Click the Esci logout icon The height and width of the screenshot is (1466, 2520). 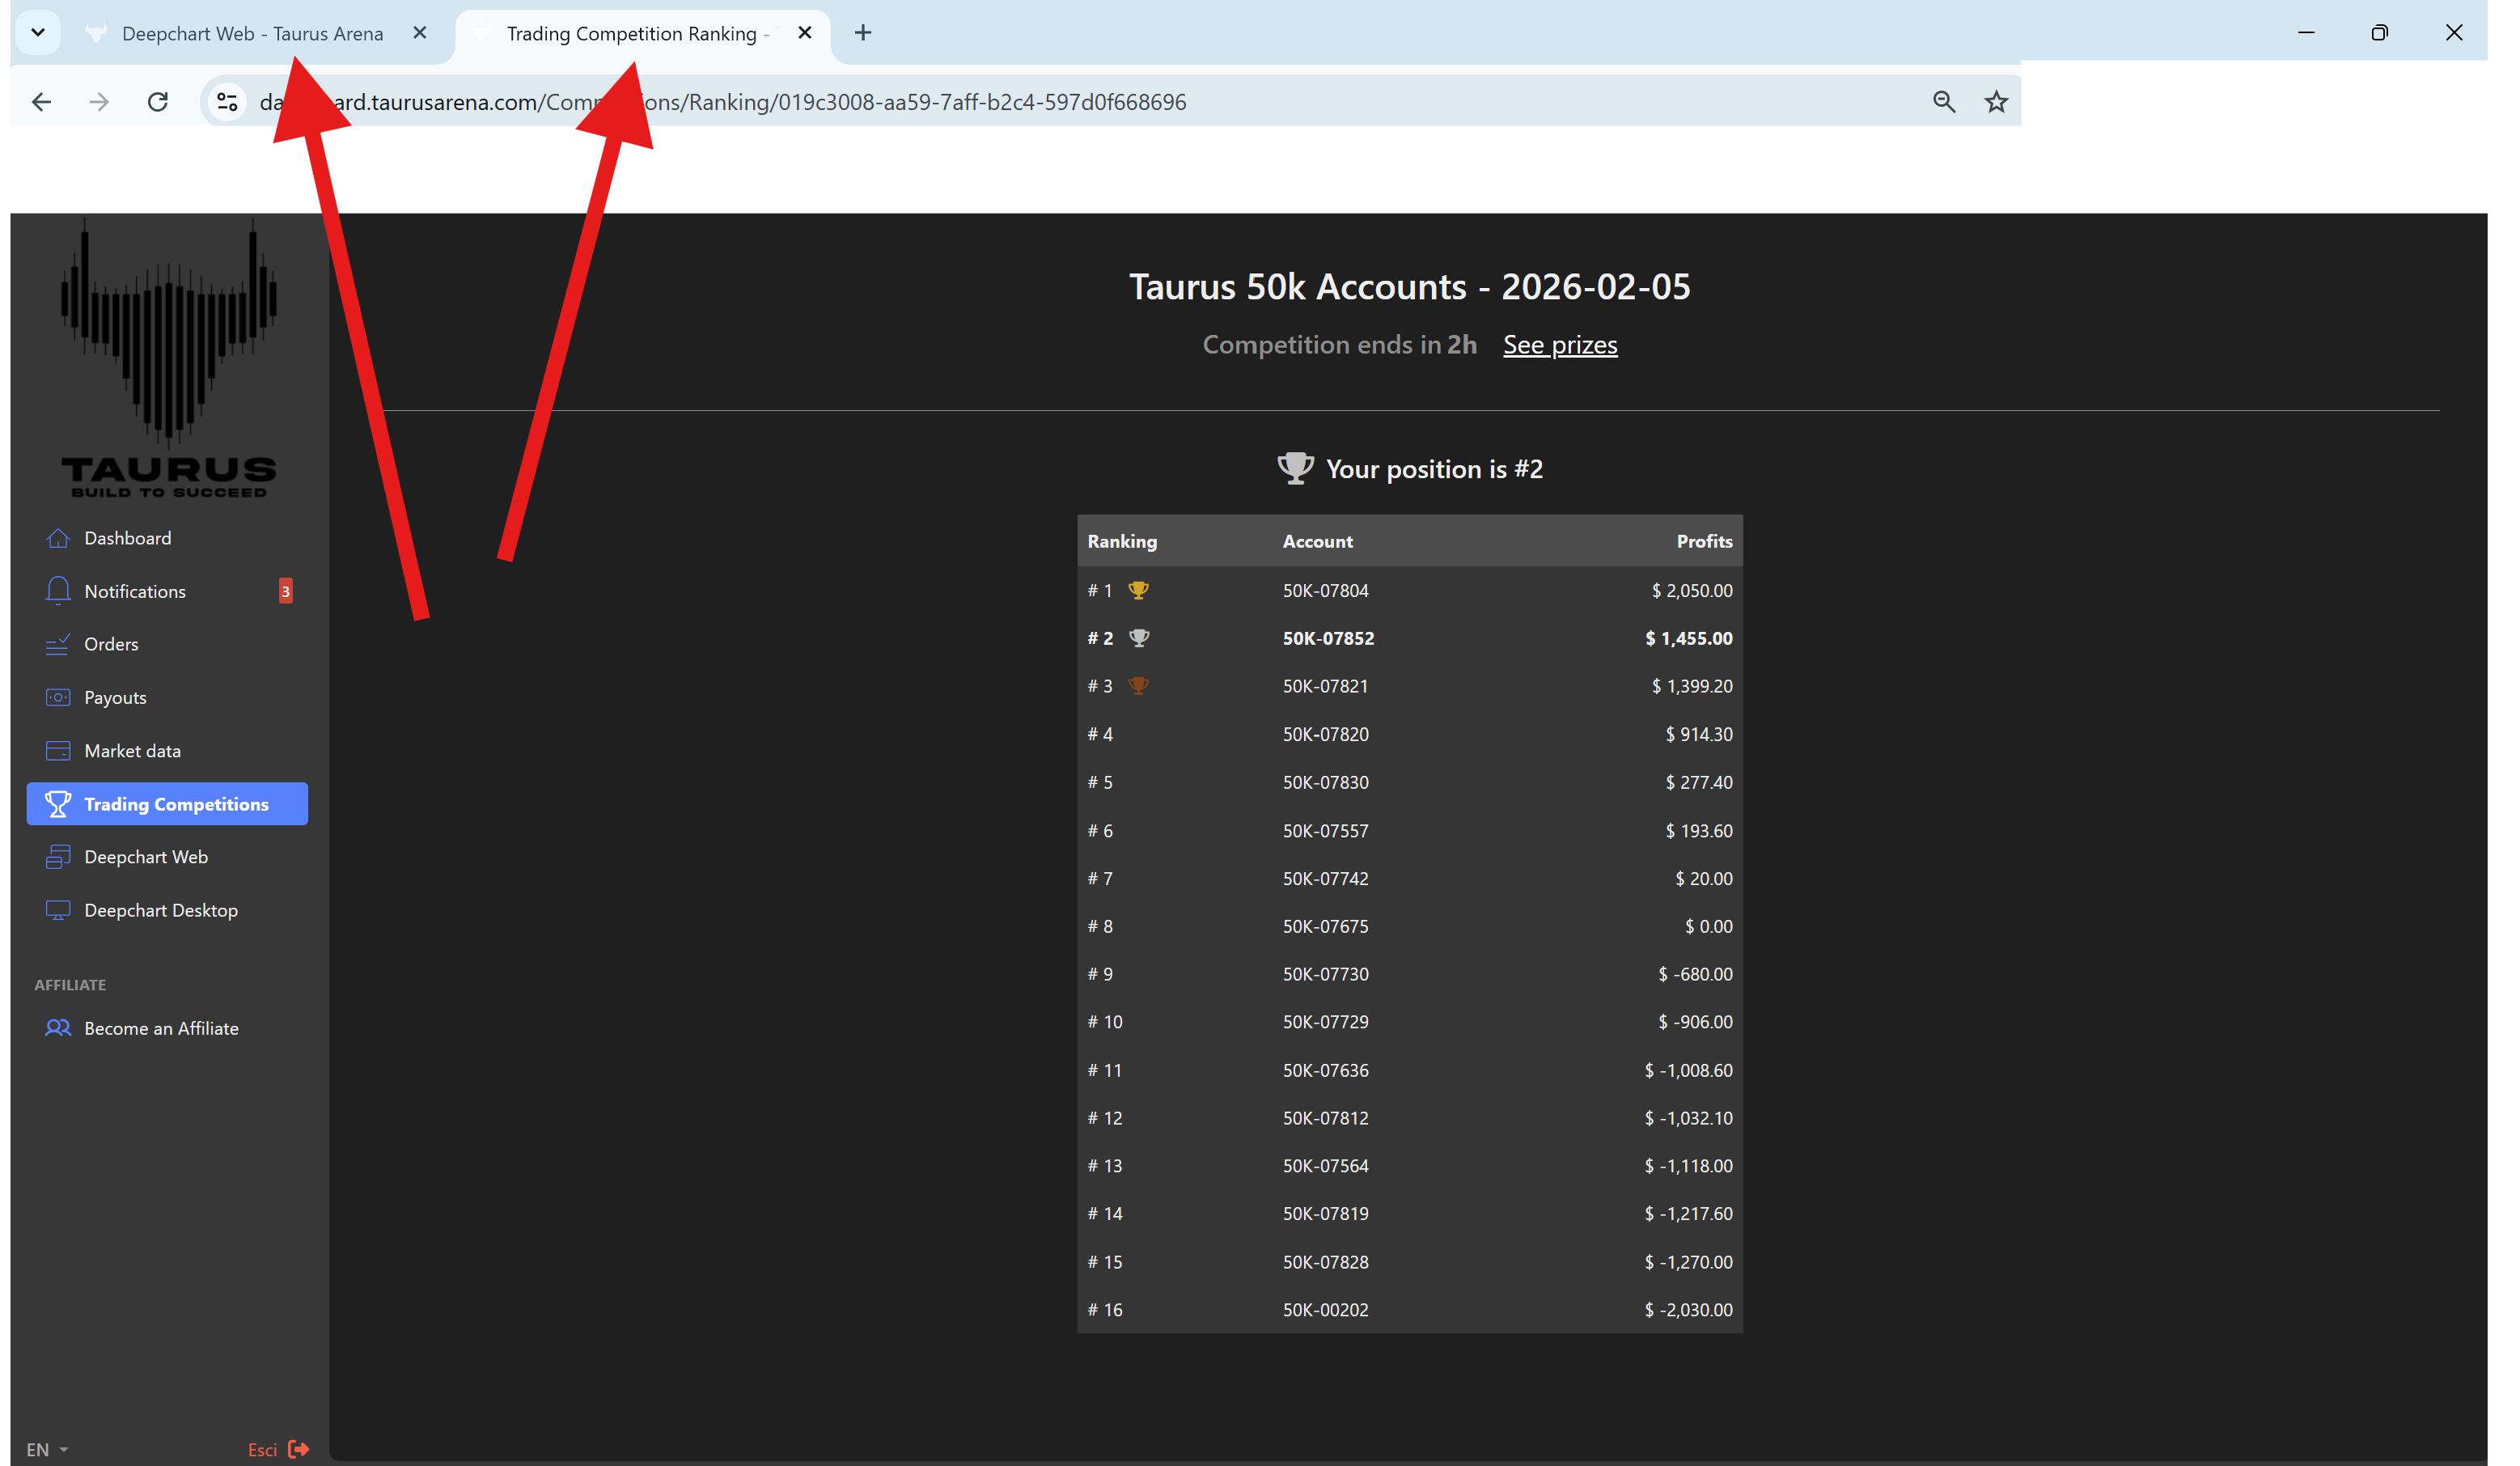click(x=298, y=1449)
